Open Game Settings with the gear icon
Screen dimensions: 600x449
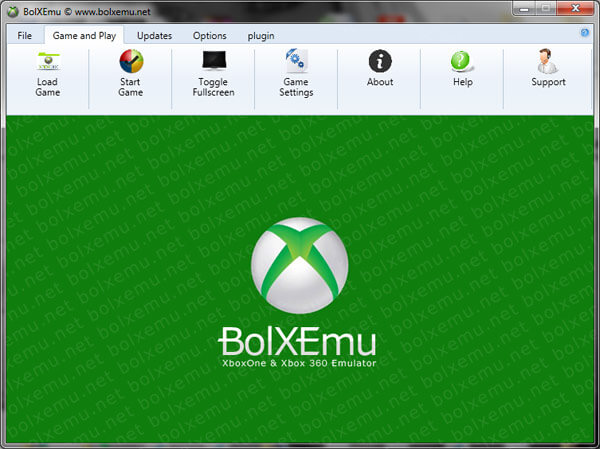[296, 60]
